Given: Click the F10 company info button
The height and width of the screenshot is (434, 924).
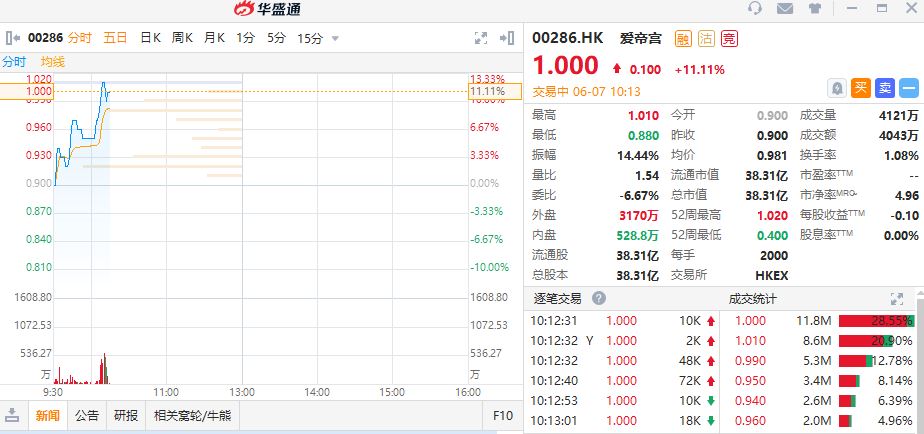Looking at the screenshot, I should [x=503, y=415].
